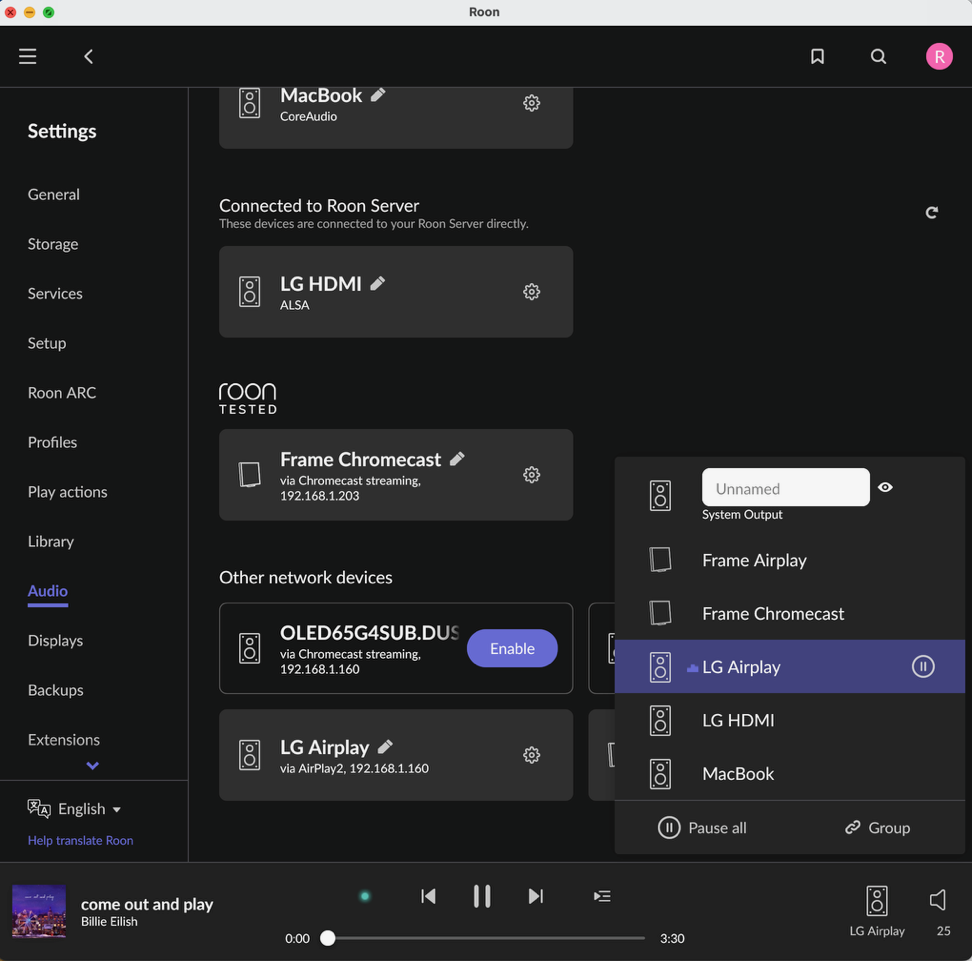The image size is (972, 961).
Task: Refresh the Connected to Roon Server list
Action: coord(931,213)
